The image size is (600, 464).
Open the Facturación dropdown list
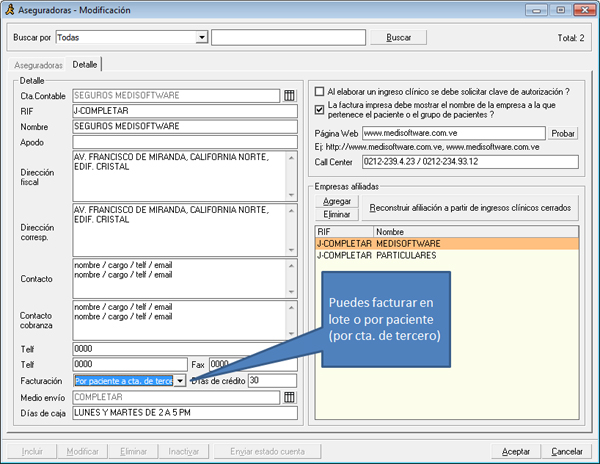(180, 381)
